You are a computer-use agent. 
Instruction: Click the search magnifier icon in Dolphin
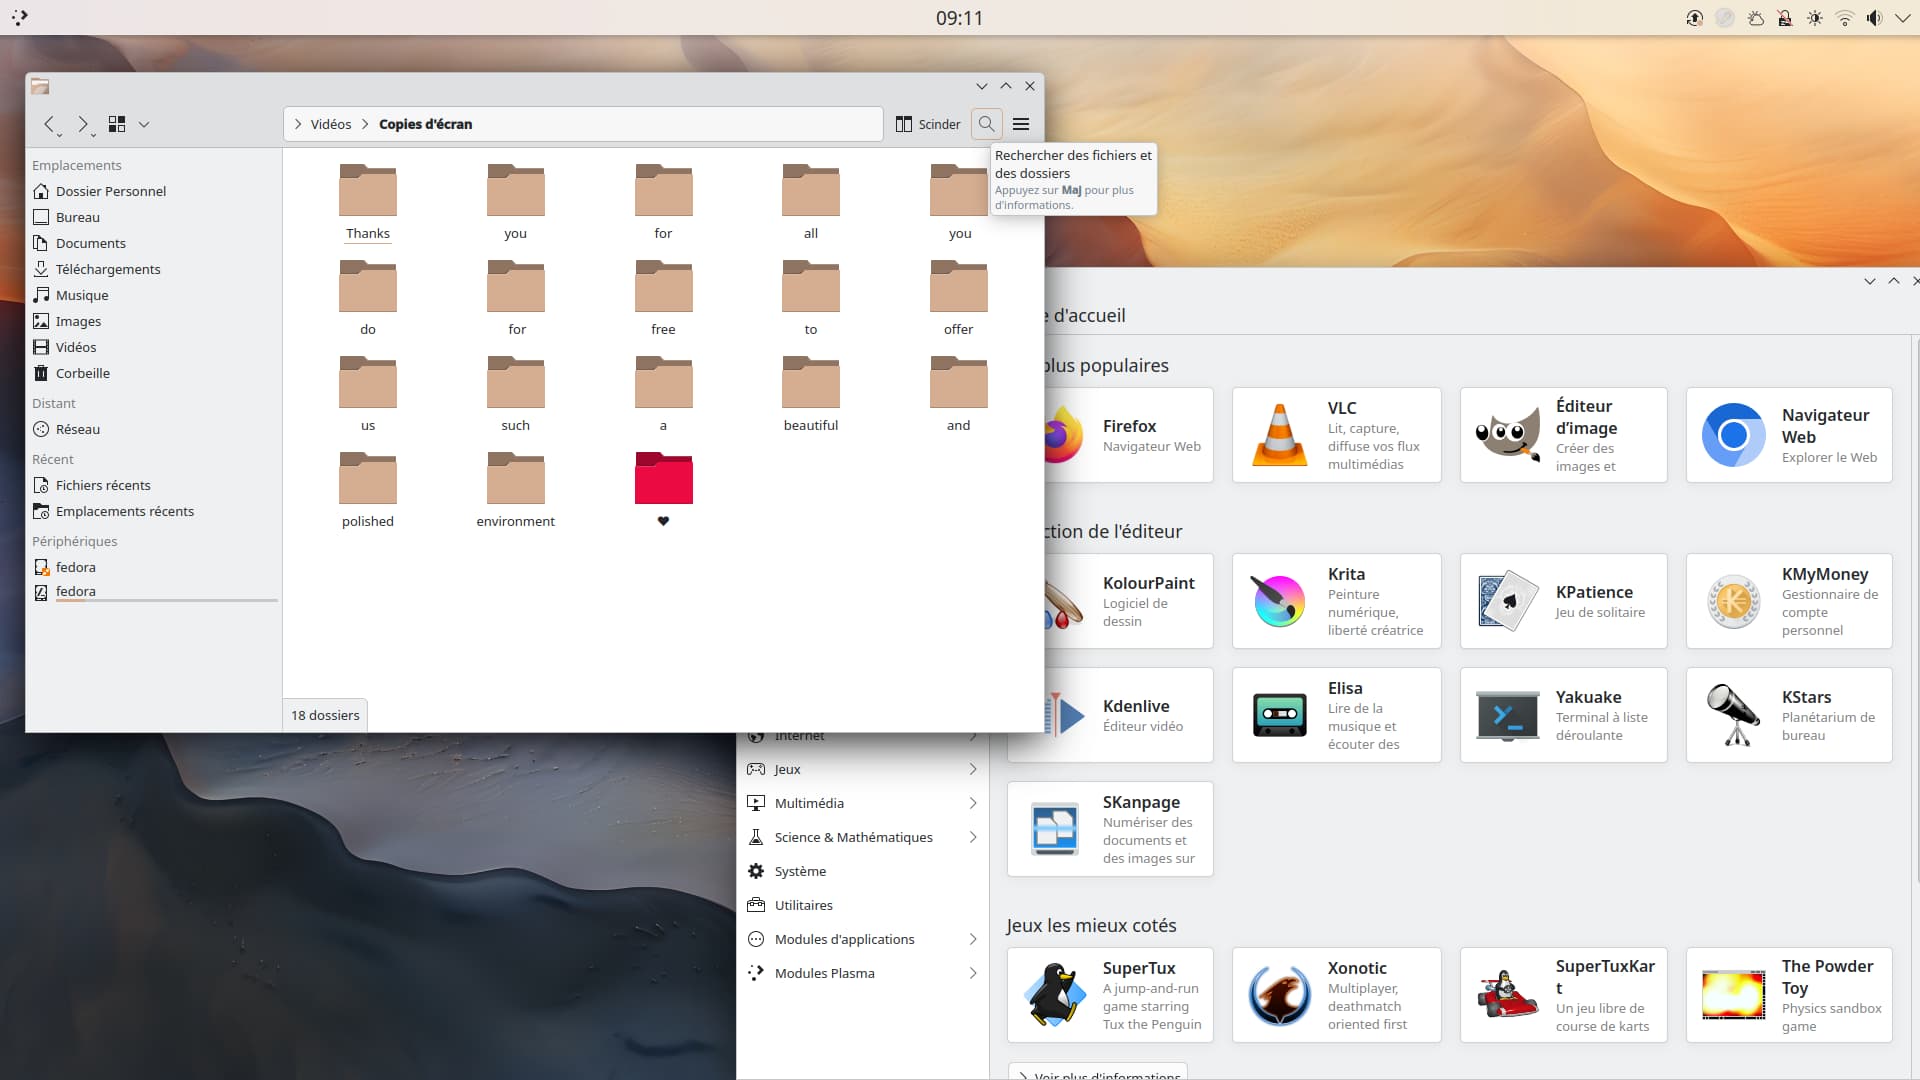(x=986, y=124)
